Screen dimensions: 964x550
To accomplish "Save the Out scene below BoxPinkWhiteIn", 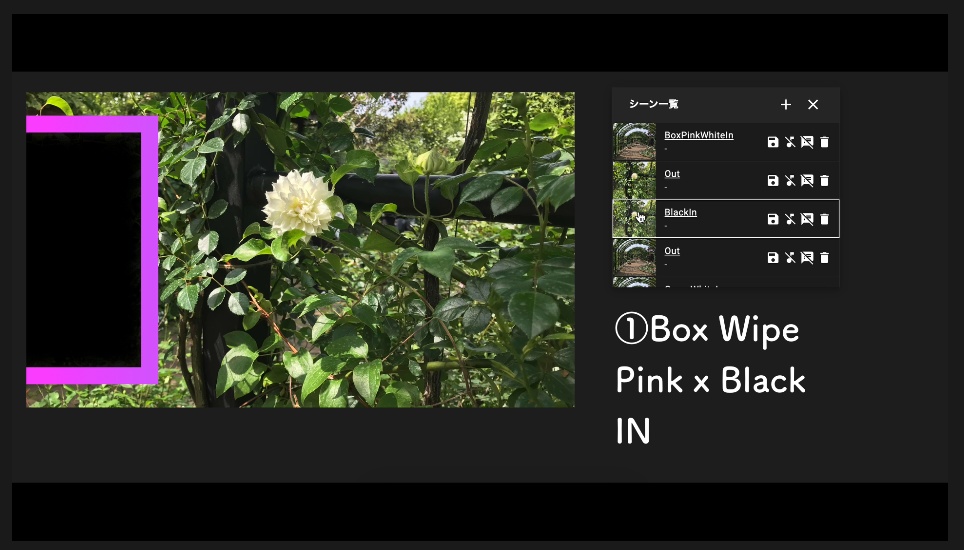I will (773, 181).
